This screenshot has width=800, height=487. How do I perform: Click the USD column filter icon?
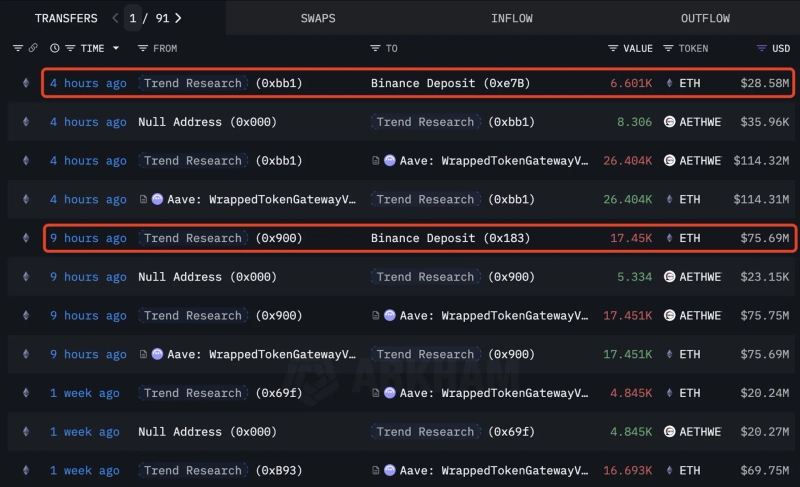tap(762, 48)
